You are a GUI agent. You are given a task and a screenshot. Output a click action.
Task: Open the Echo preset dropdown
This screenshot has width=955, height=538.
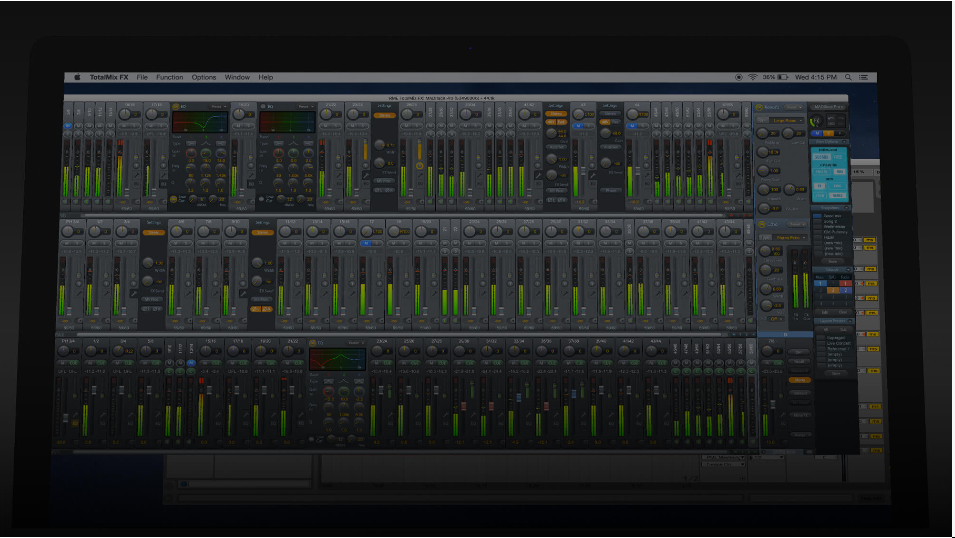(797, 224)
